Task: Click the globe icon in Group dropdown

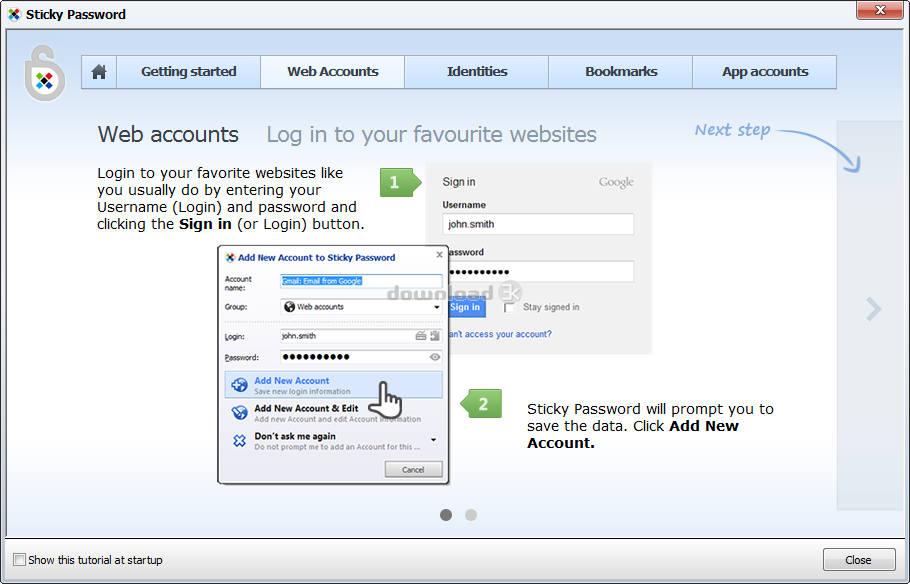Action: 289,307
